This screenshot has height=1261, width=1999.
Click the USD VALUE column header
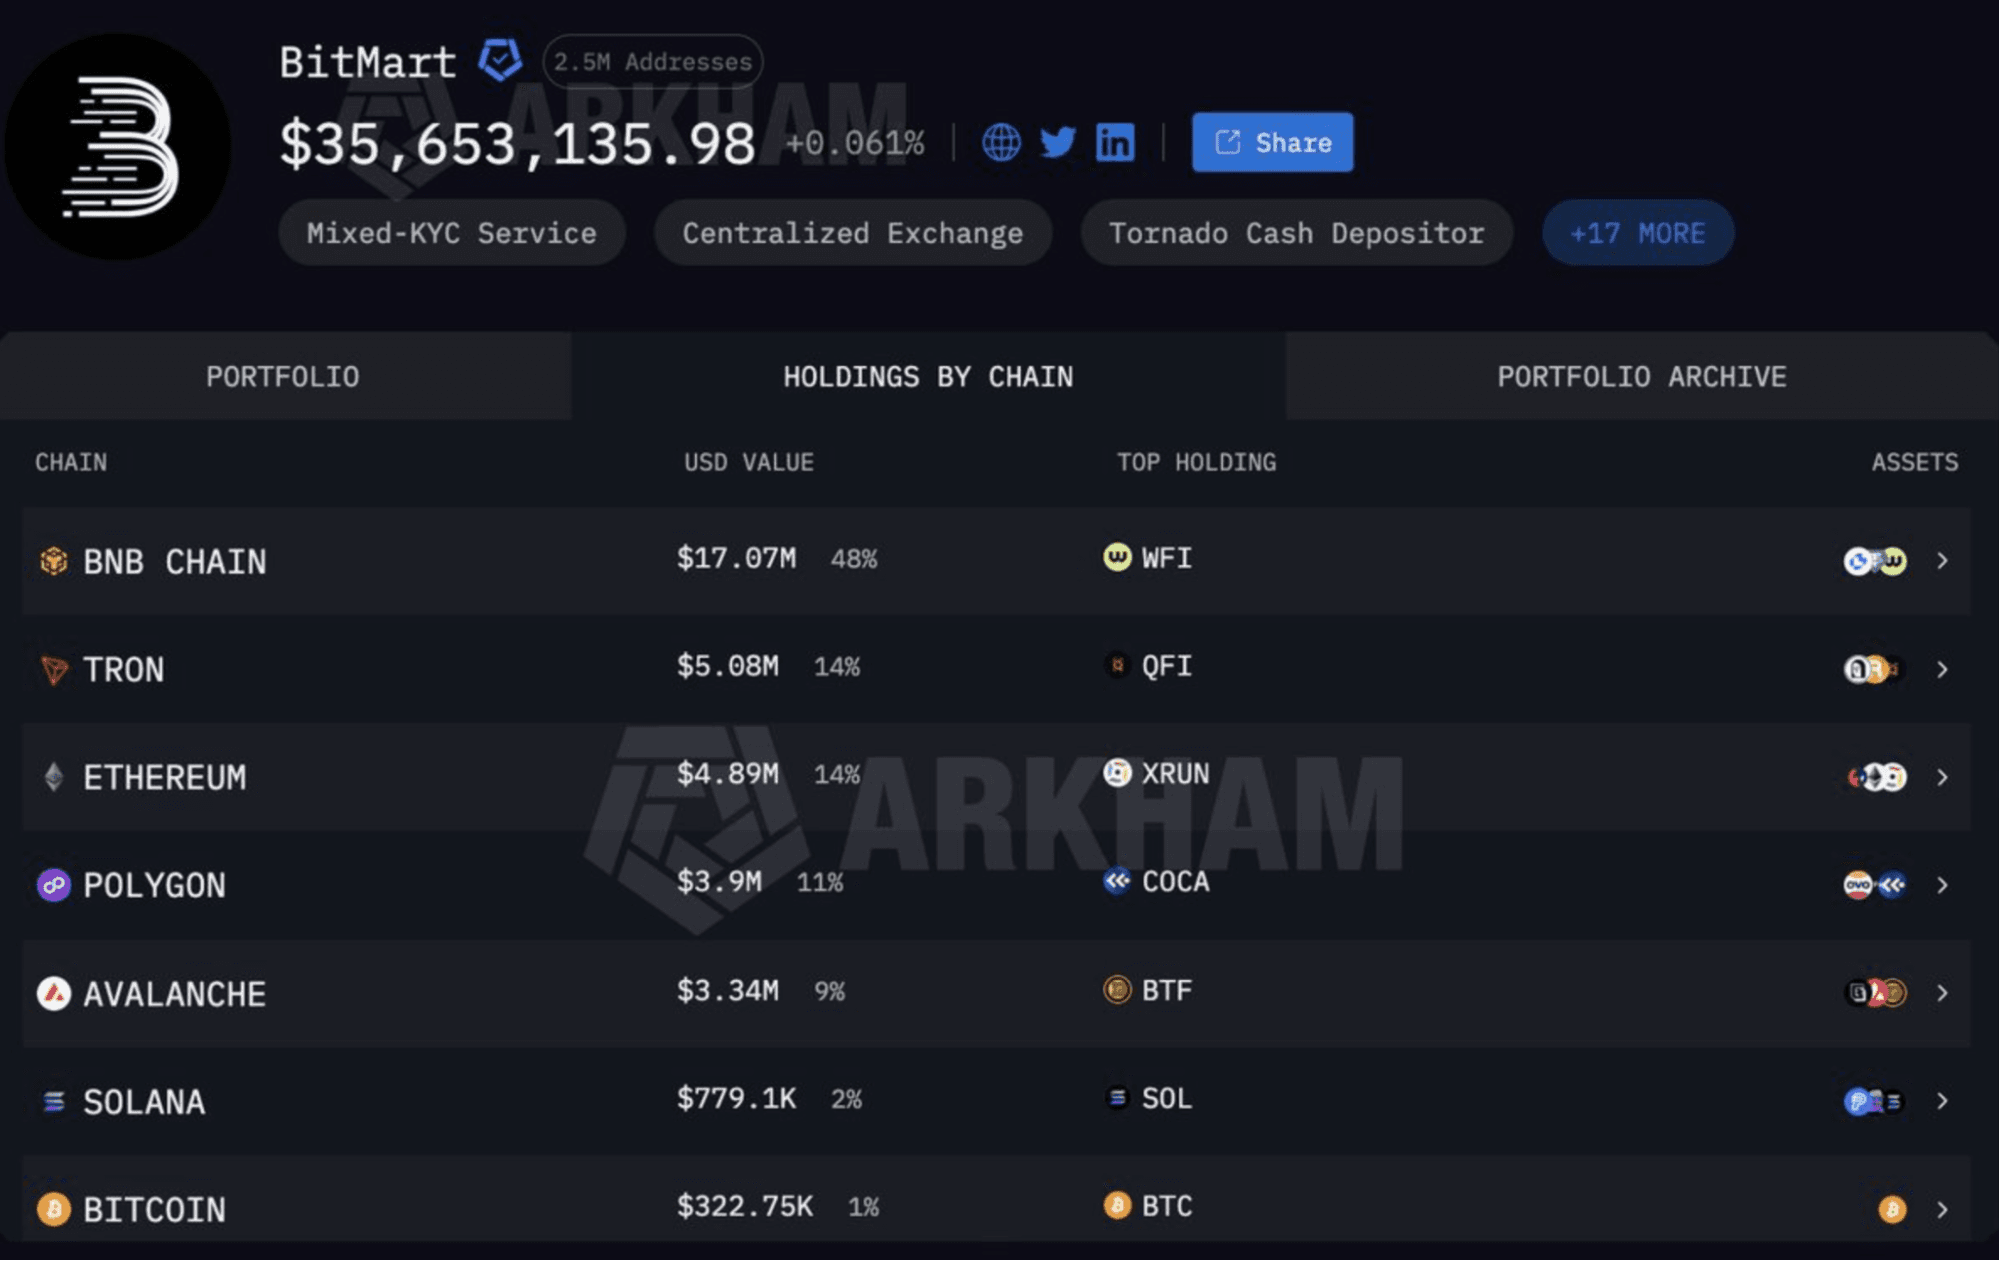749,462
